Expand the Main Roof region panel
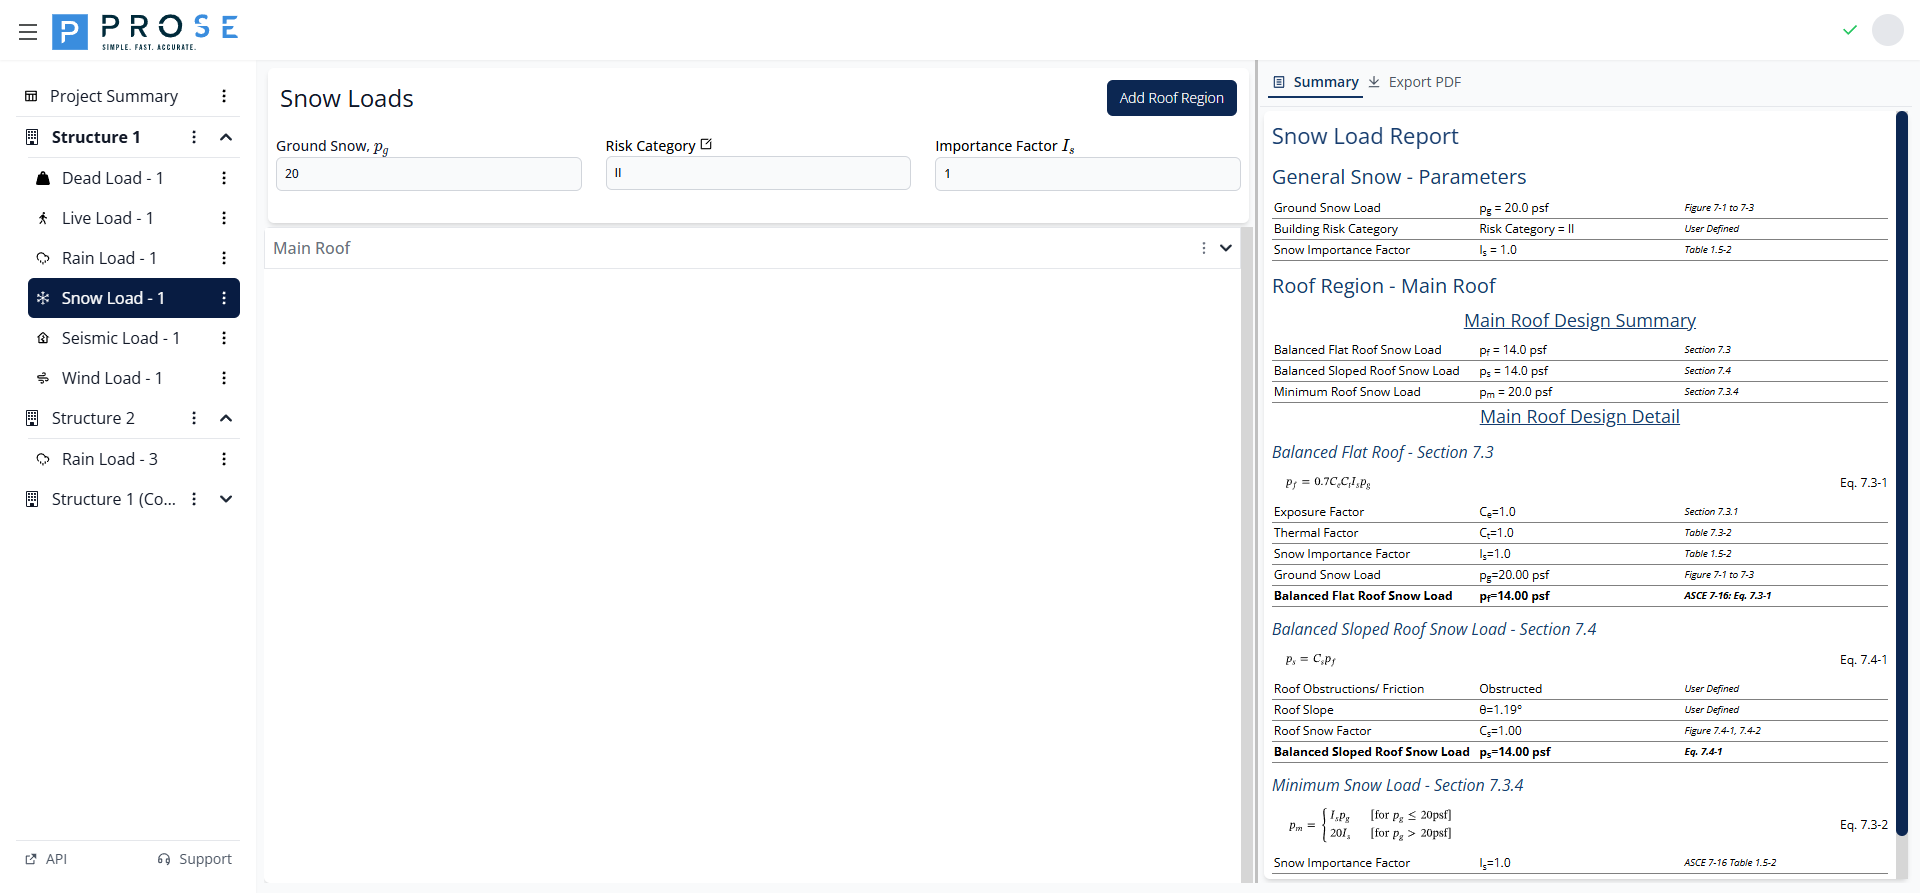Viewport: 1920px width, 893px height. click(1226, 248)
